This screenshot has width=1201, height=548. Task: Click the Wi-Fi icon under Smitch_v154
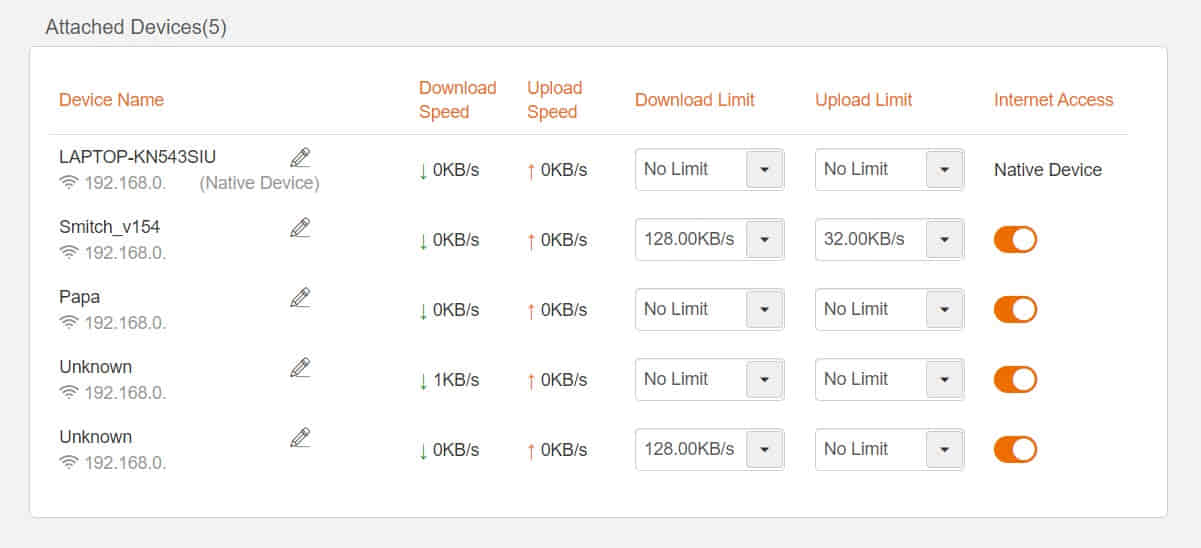tap(69, 252)
